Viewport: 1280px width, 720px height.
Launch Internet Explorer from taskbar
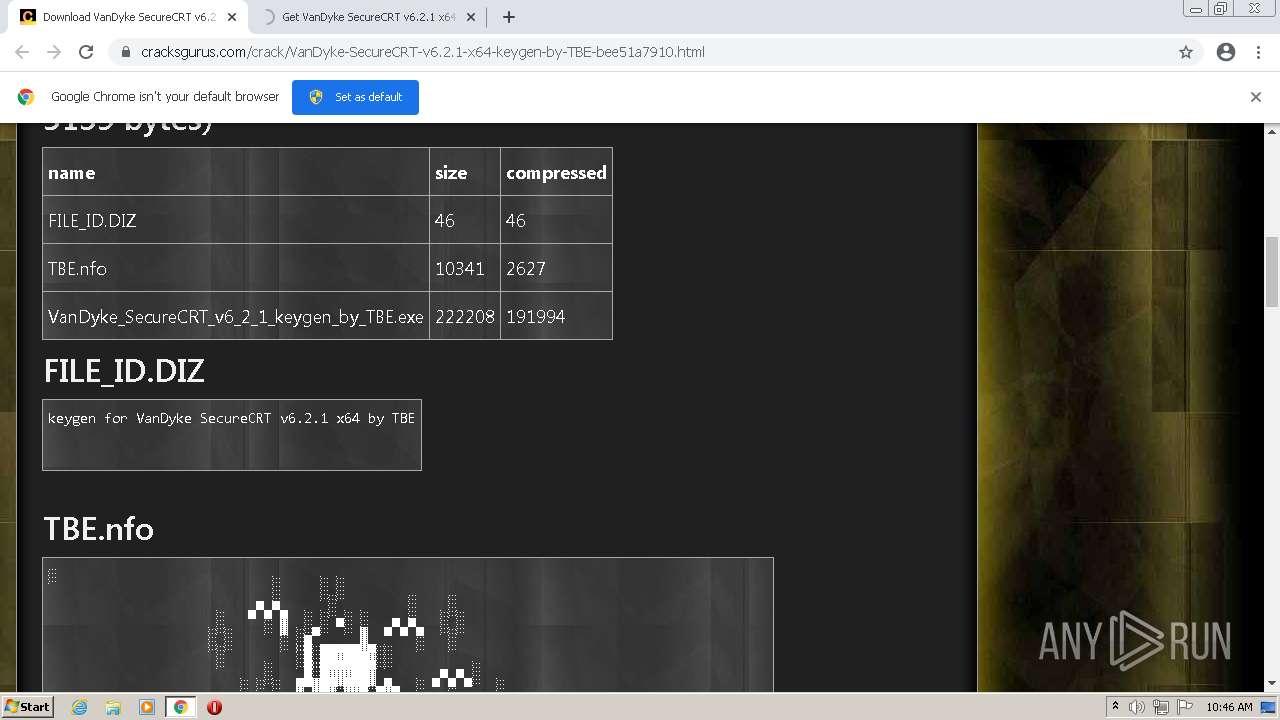coord(79,707)
